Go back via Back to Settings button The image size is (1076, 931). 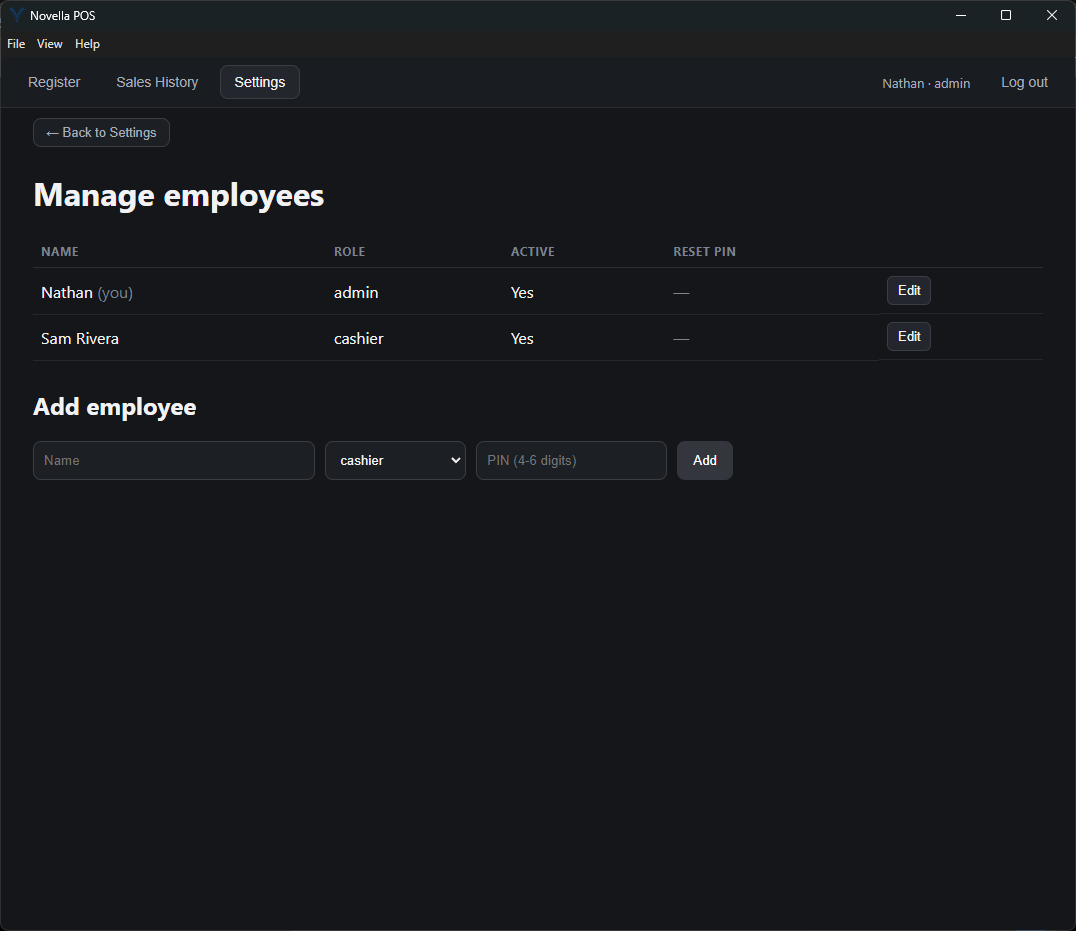point(102,132)
